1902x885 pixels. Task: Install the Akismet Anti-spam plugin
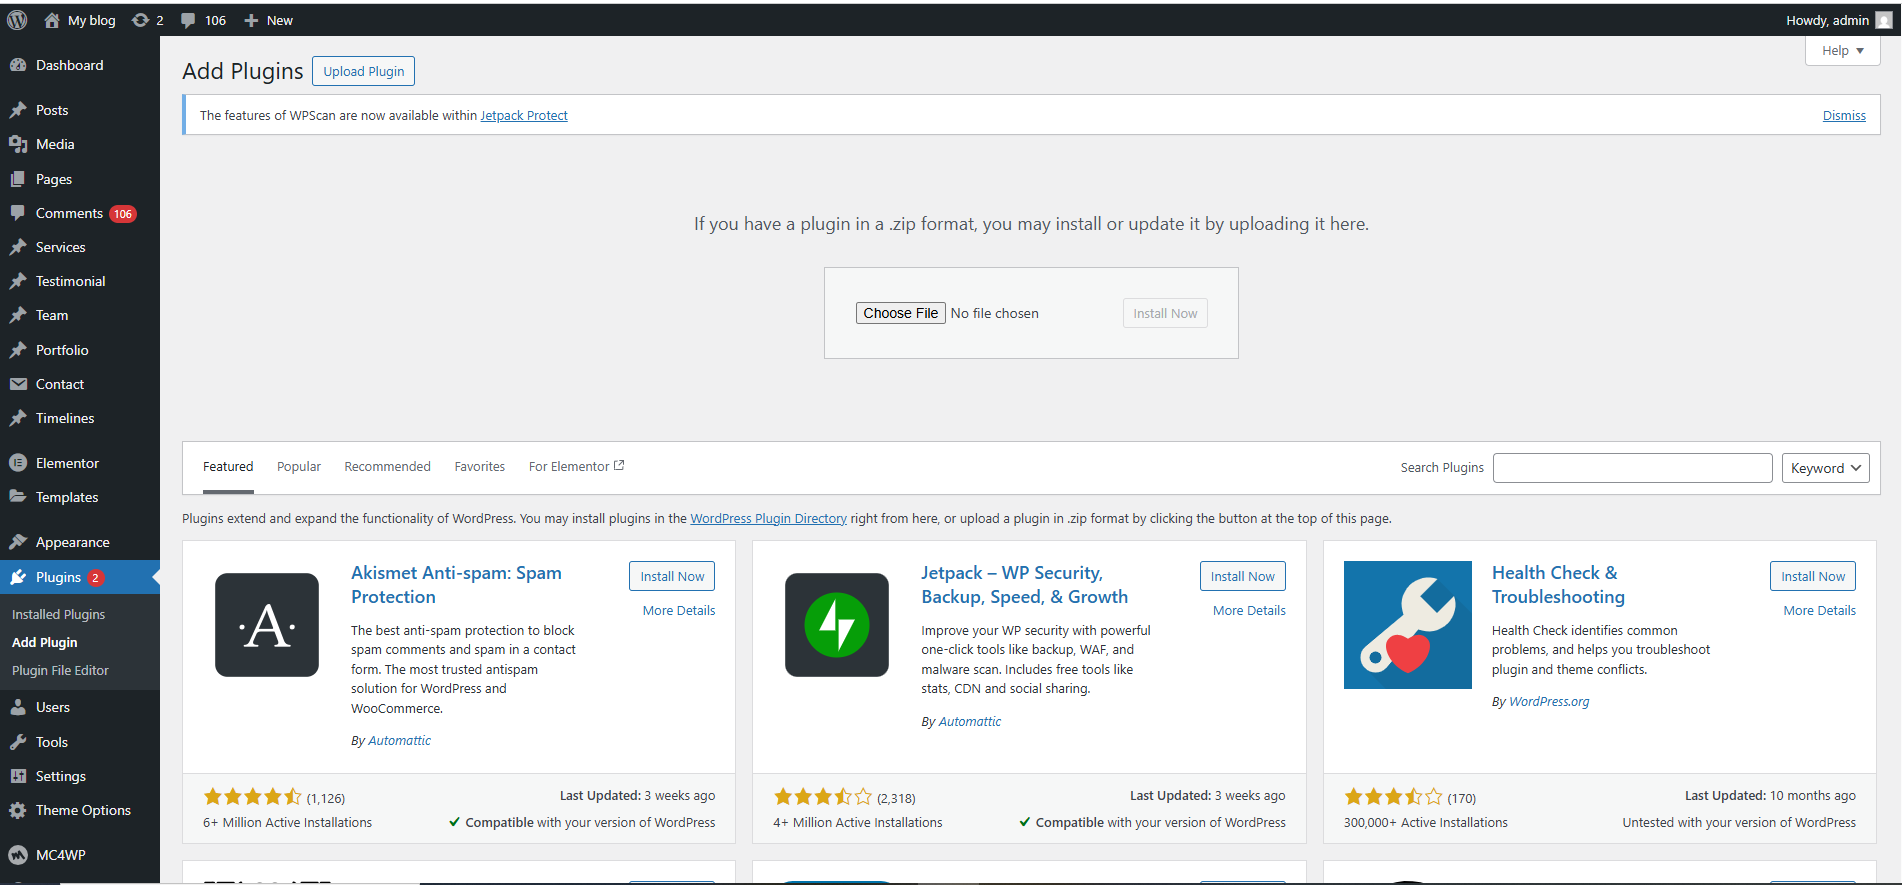672,576
